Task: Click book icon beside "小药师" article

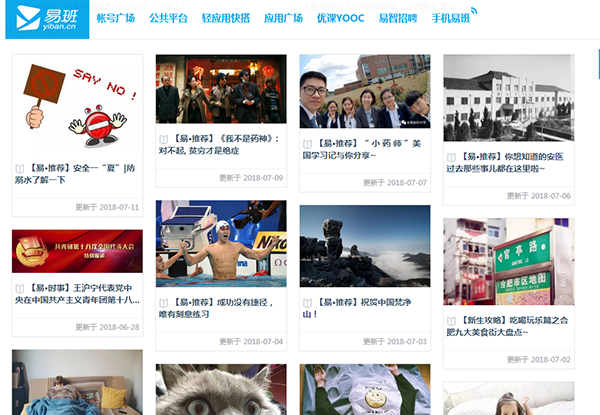Action: (307, 144)
